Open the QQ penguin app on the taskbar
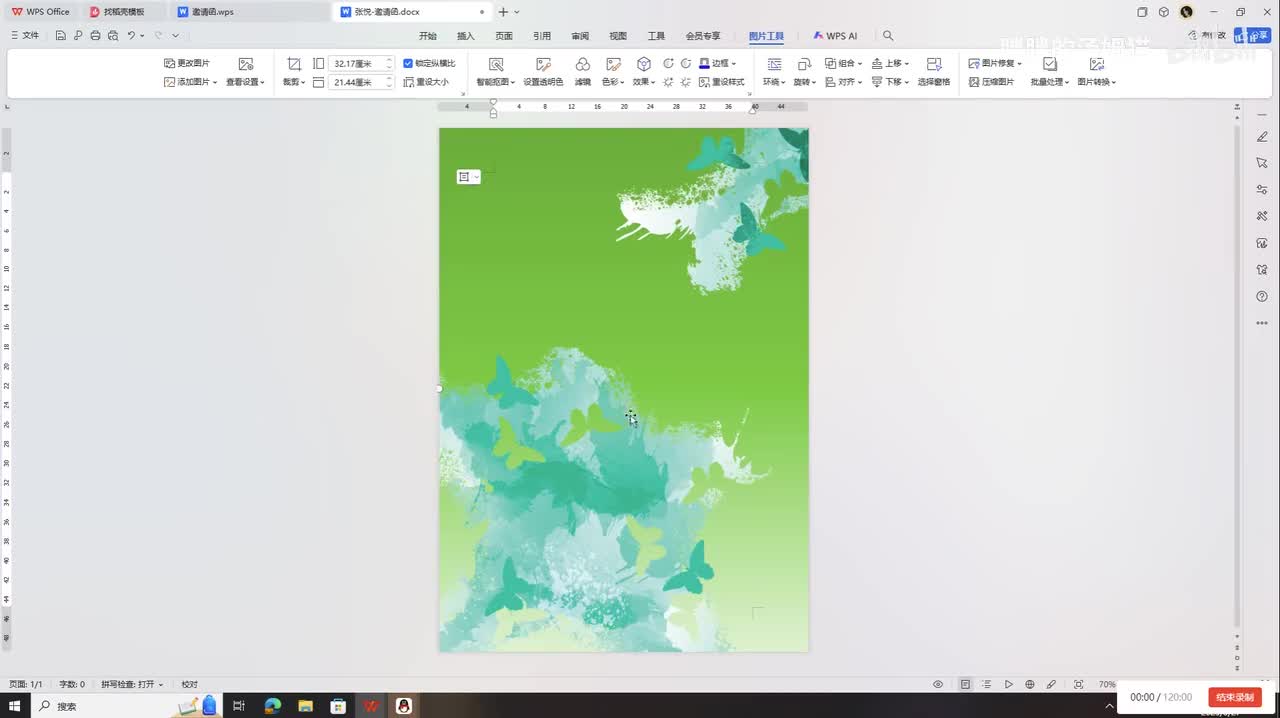The width and height of the screenshot is (1280, 718). pos(404,706)
